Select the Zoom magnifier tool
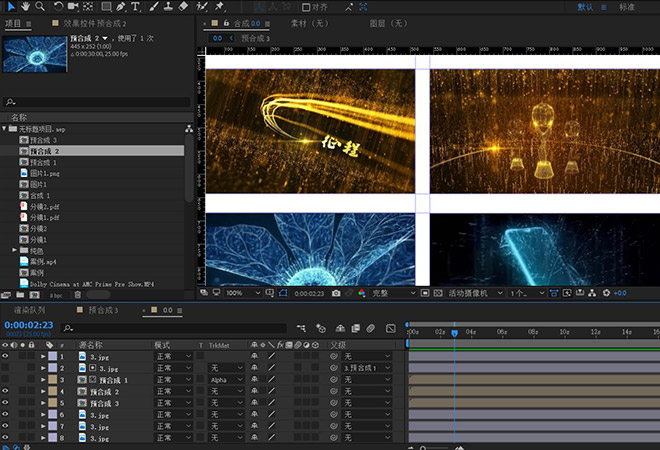Screen dimensions: 660x450 point(40,7)
